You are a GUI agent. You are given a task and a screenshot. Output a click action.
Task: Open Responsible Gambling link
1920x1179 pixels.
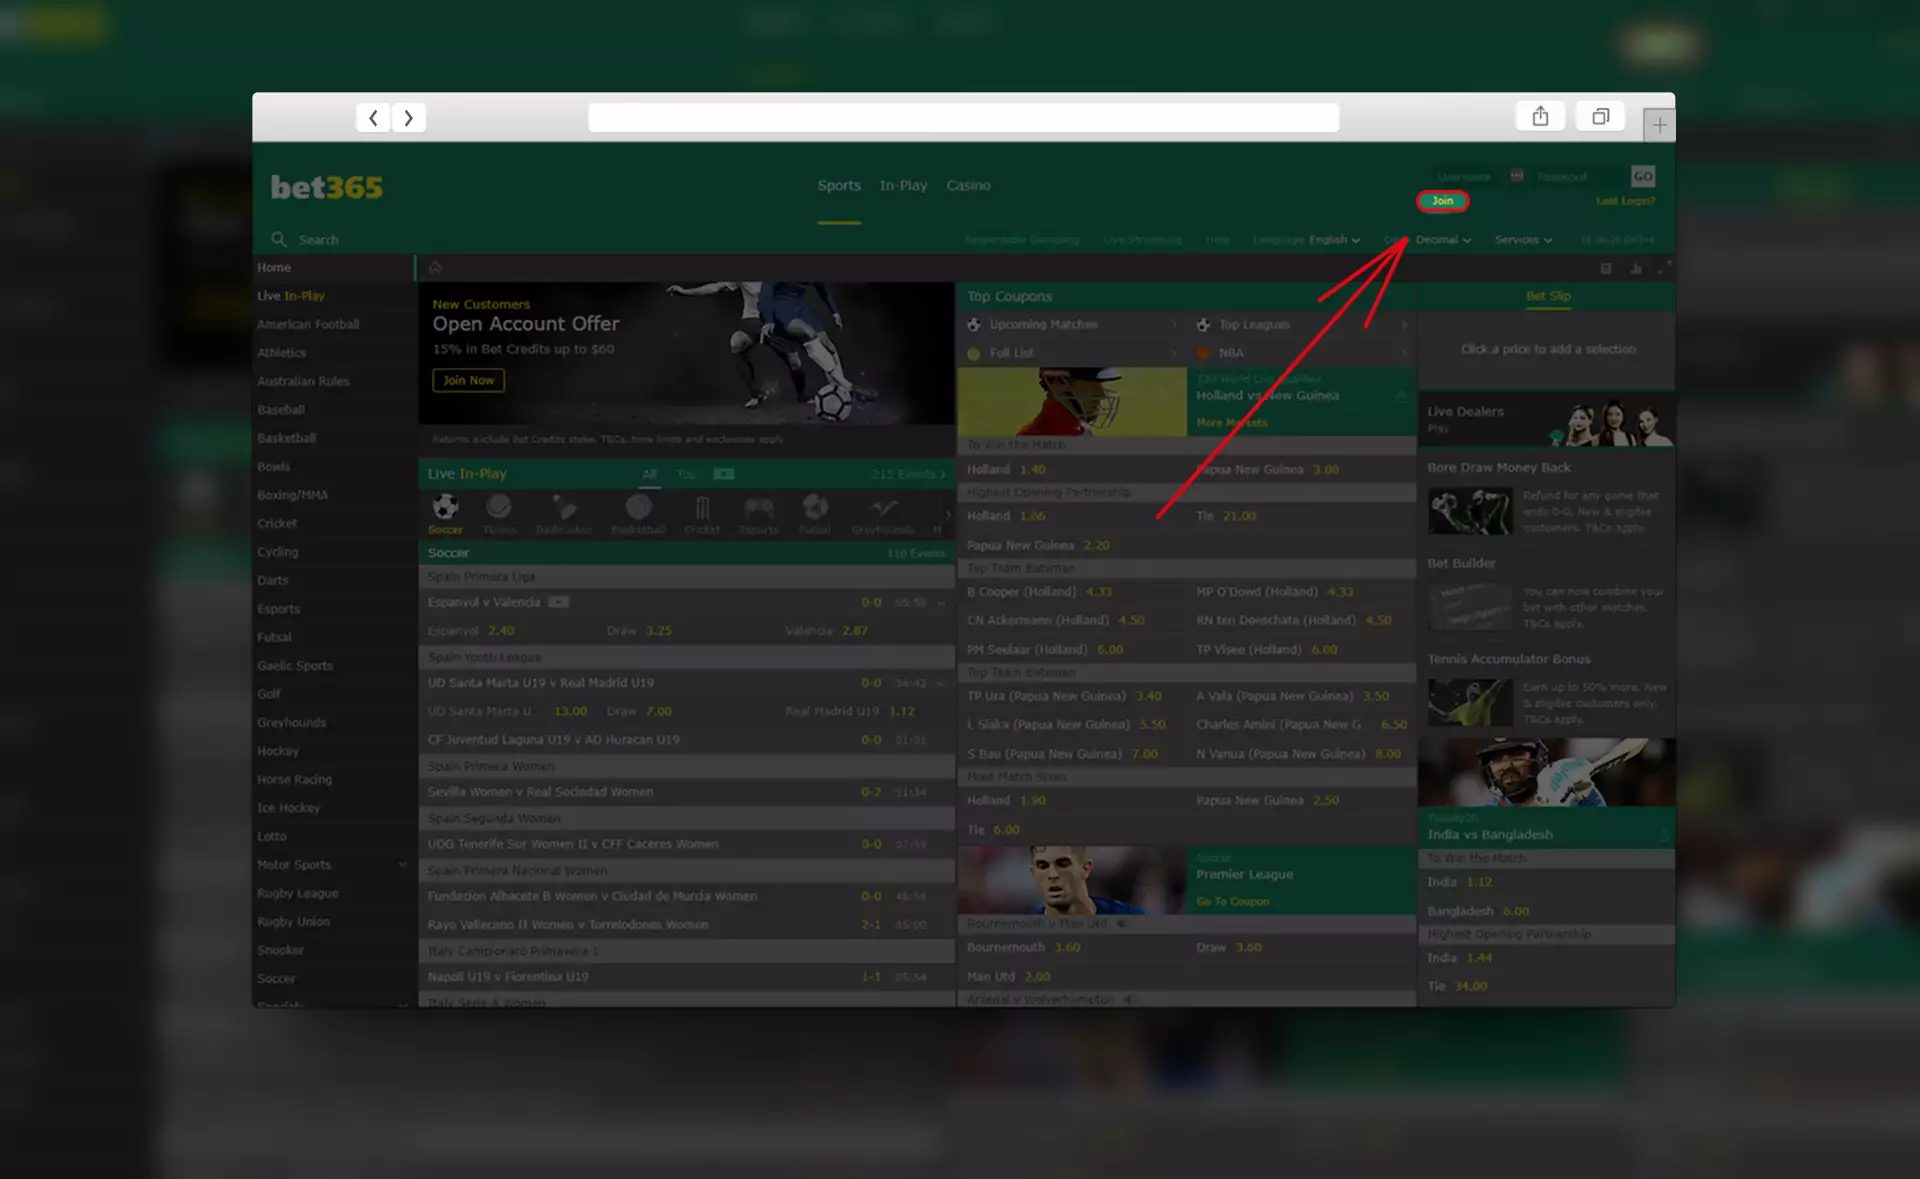(x=1021, y=240)
